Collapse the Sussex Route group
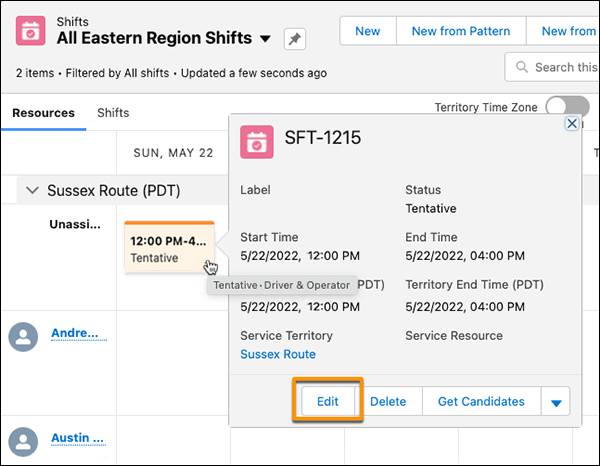 pos(32,190)
